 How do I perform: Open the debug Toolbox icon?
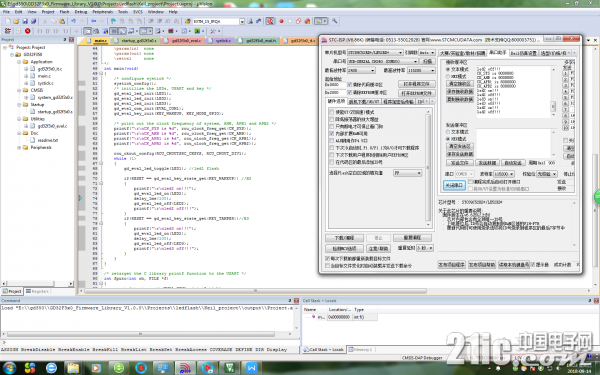point(213,31)
